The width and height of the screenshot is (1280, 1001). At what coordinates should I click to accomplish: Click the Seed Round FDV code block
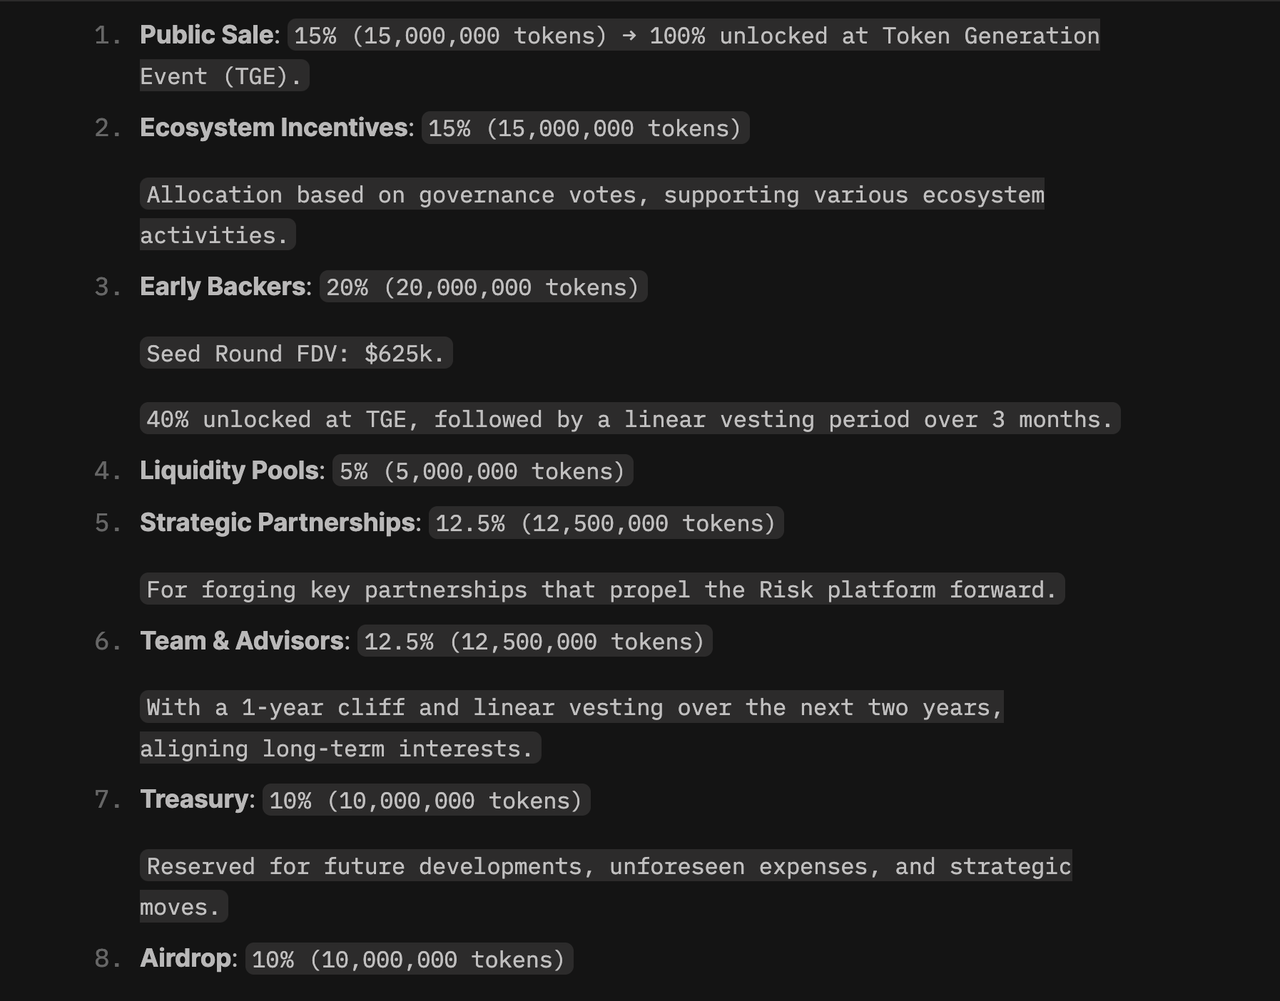click(296, 353)
